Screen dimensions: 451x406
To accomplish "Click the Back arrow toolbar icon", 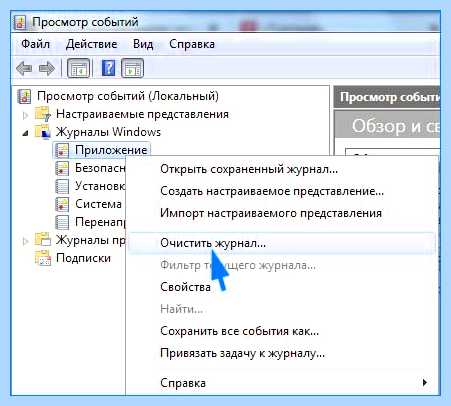I will click(24, 68).
